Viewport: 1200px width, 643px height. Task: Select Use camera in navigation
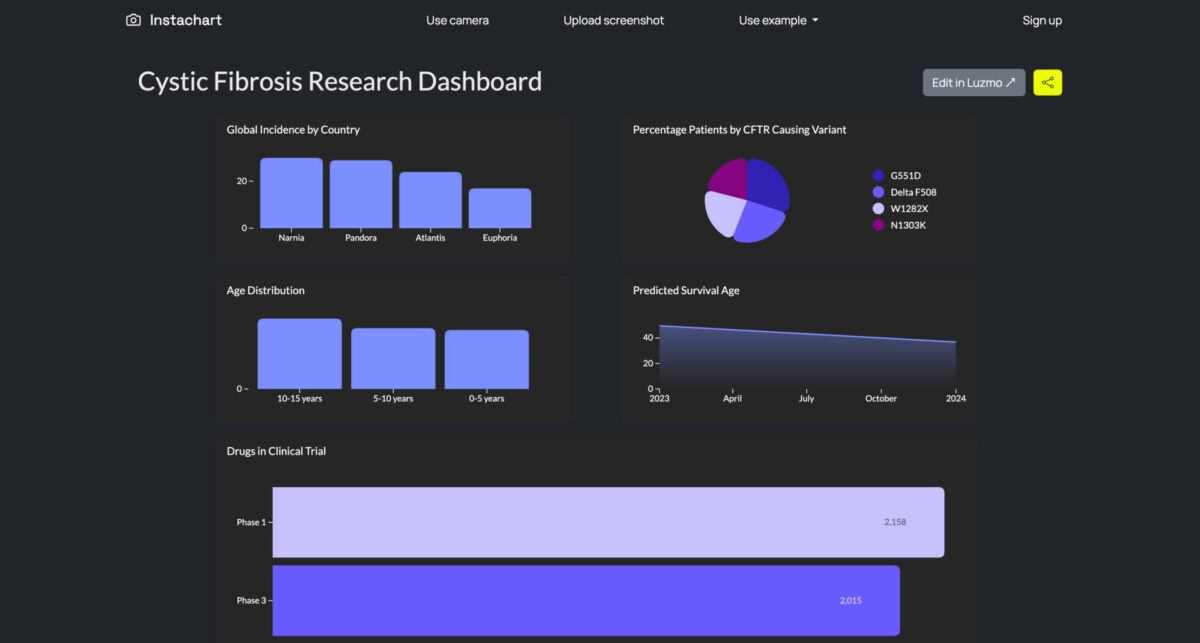457,20
